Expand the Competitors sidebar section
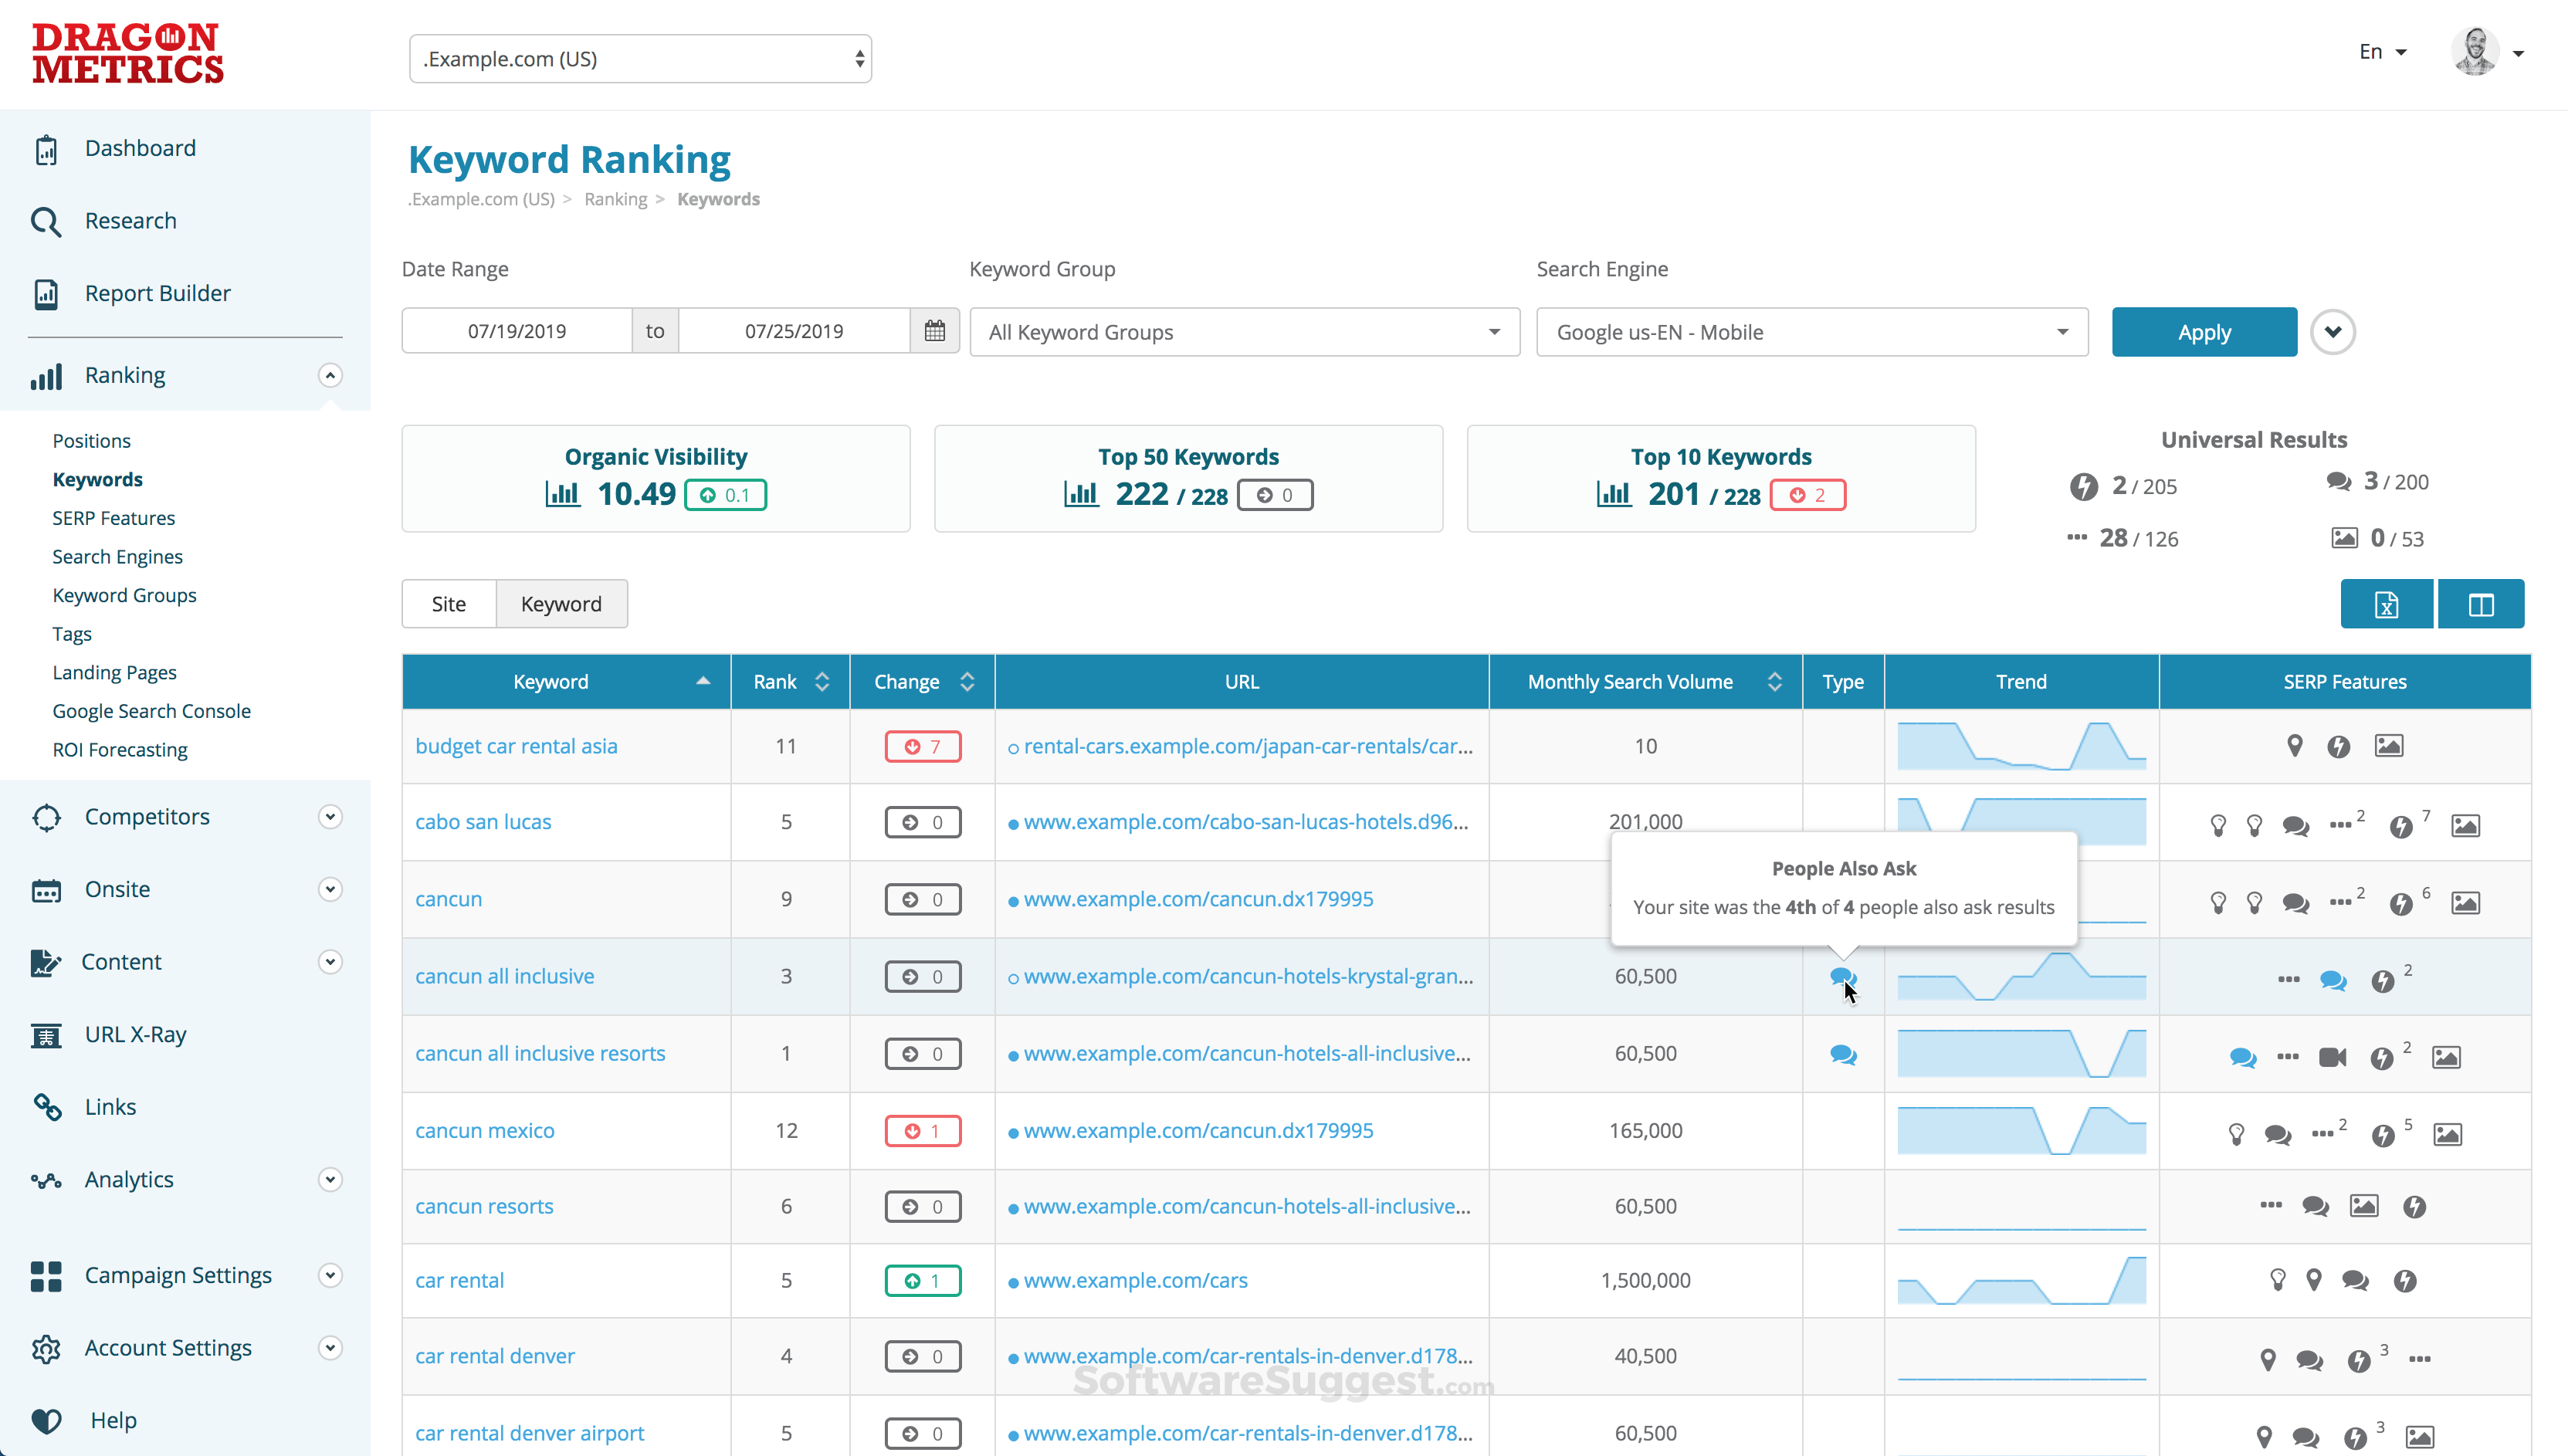 (x=330, y=817)
